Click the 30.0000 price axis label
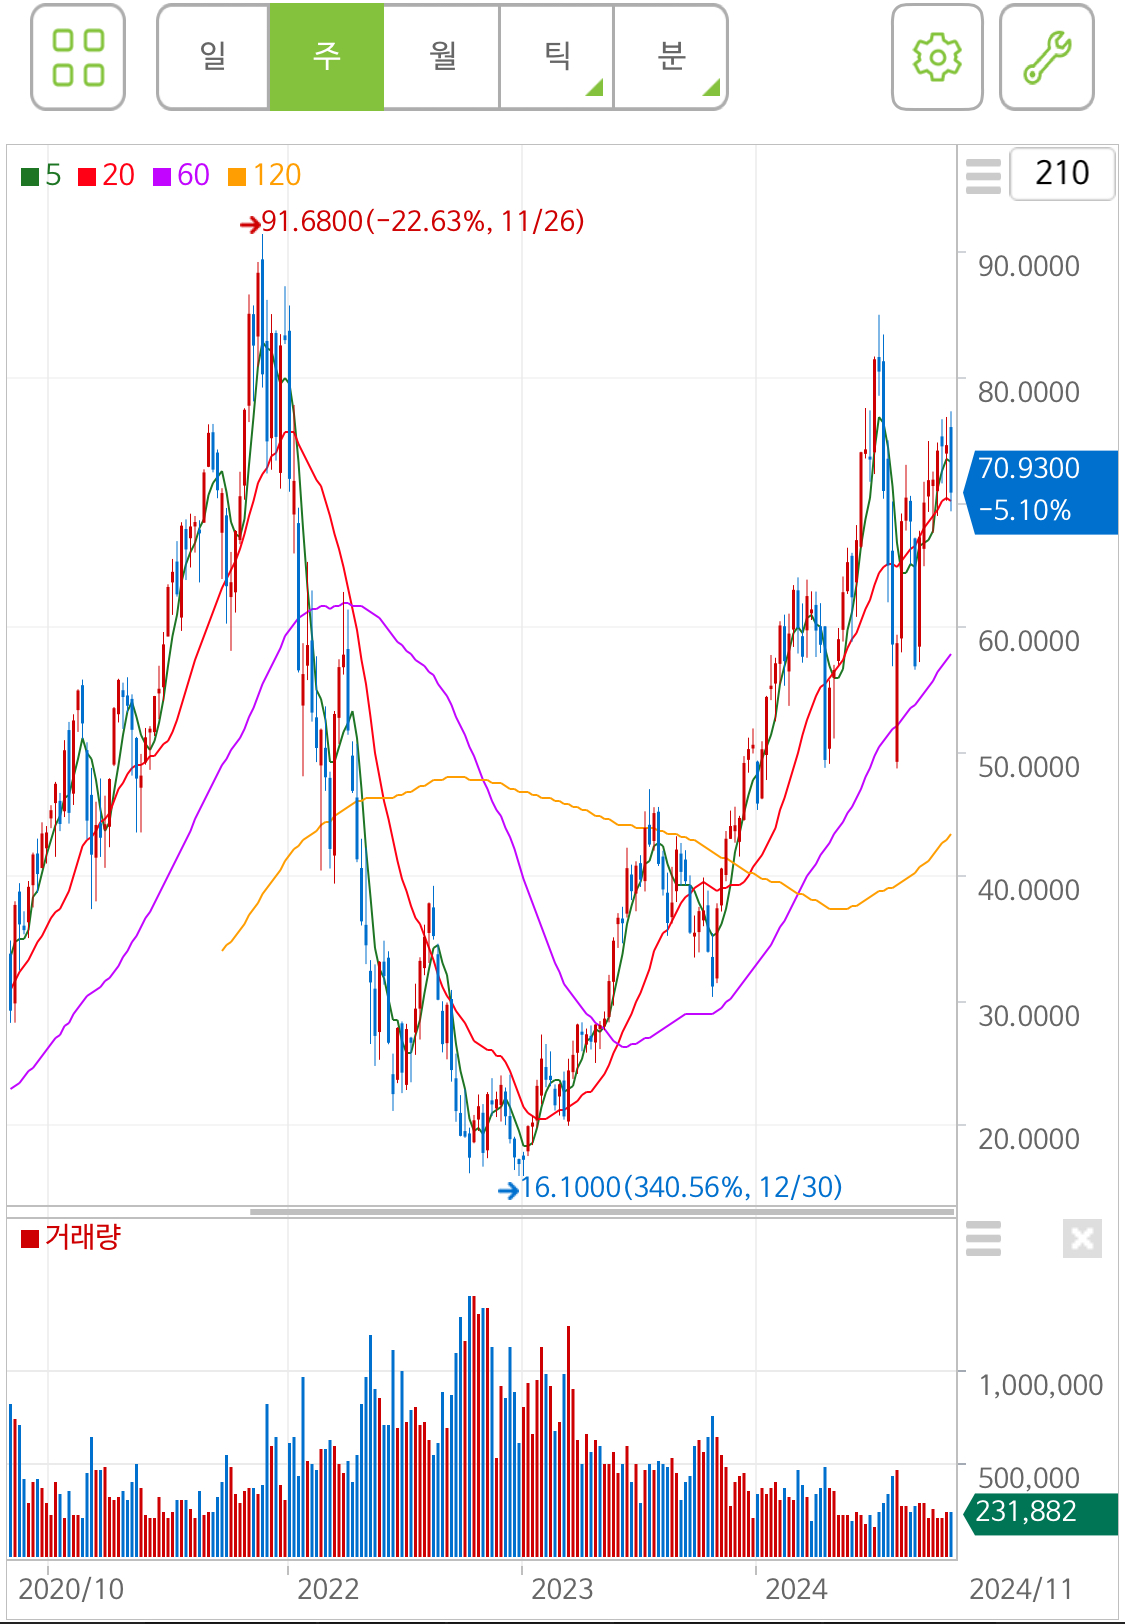The height and width of the screenshot is (1624, 1125). pos(1029,1016)
